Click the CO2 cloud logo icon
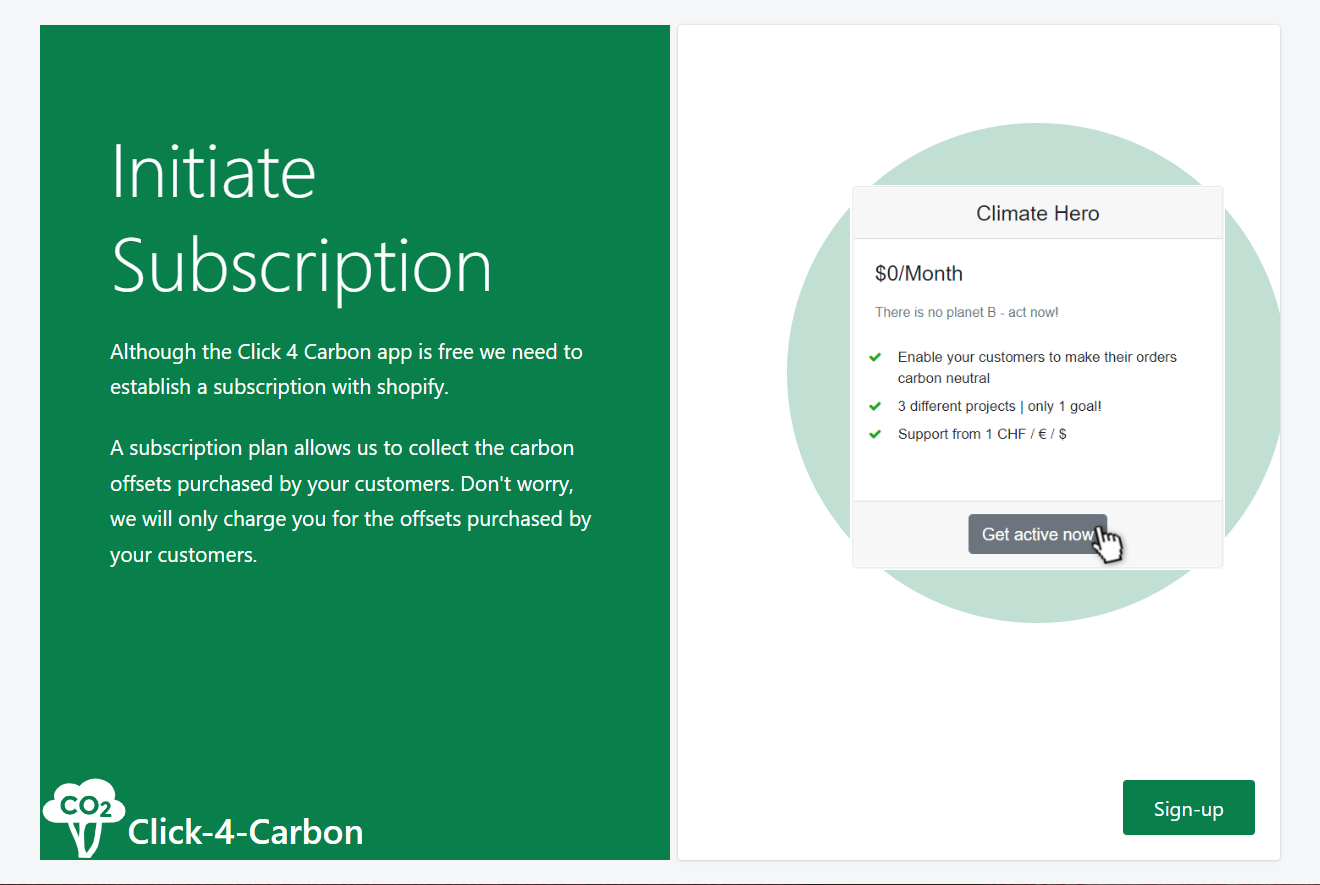The image size is (1320, 885). tap(83, 808)
